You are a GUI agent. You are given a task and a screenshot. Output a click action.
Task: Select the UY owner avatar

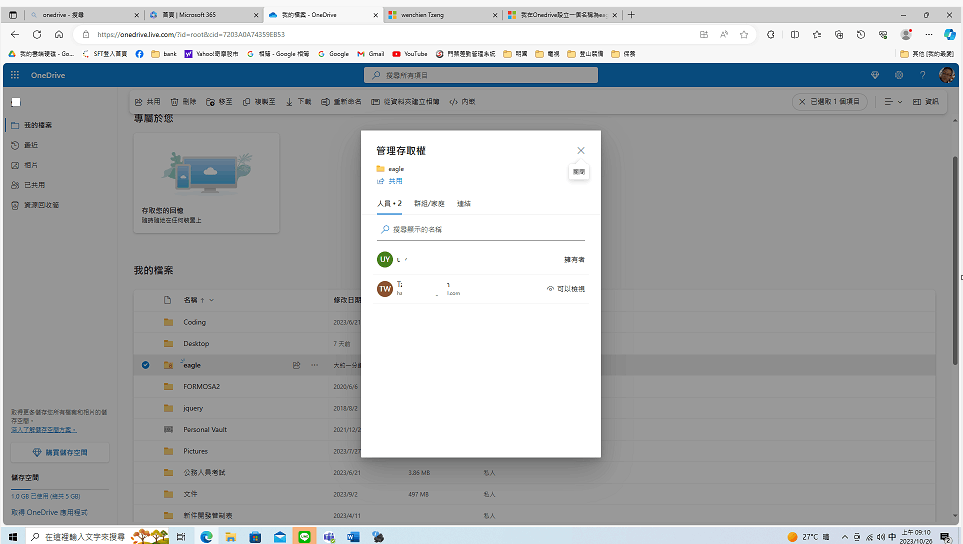click(384, 259)
